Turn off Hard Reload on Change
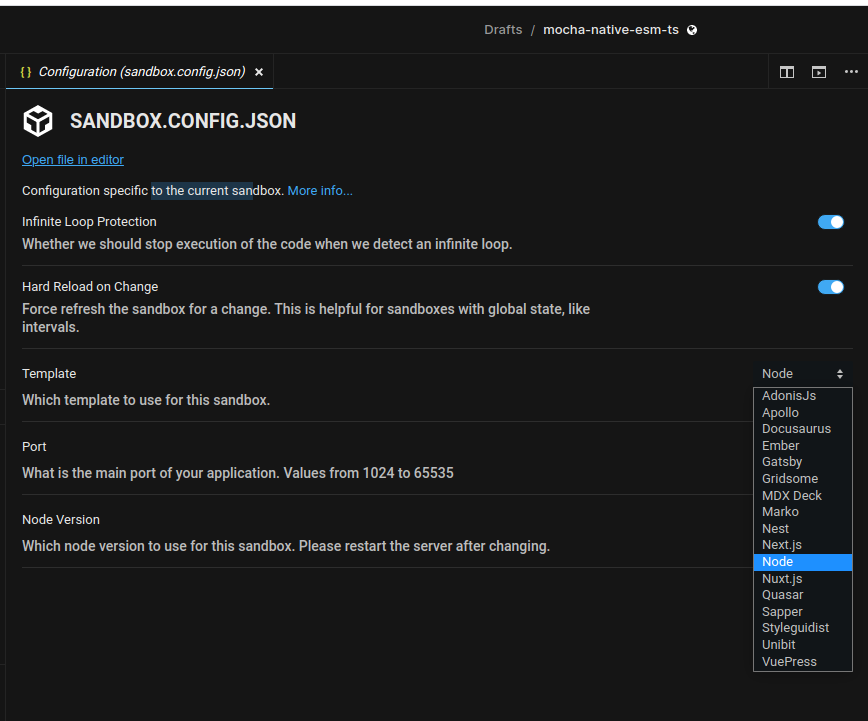 830,287
